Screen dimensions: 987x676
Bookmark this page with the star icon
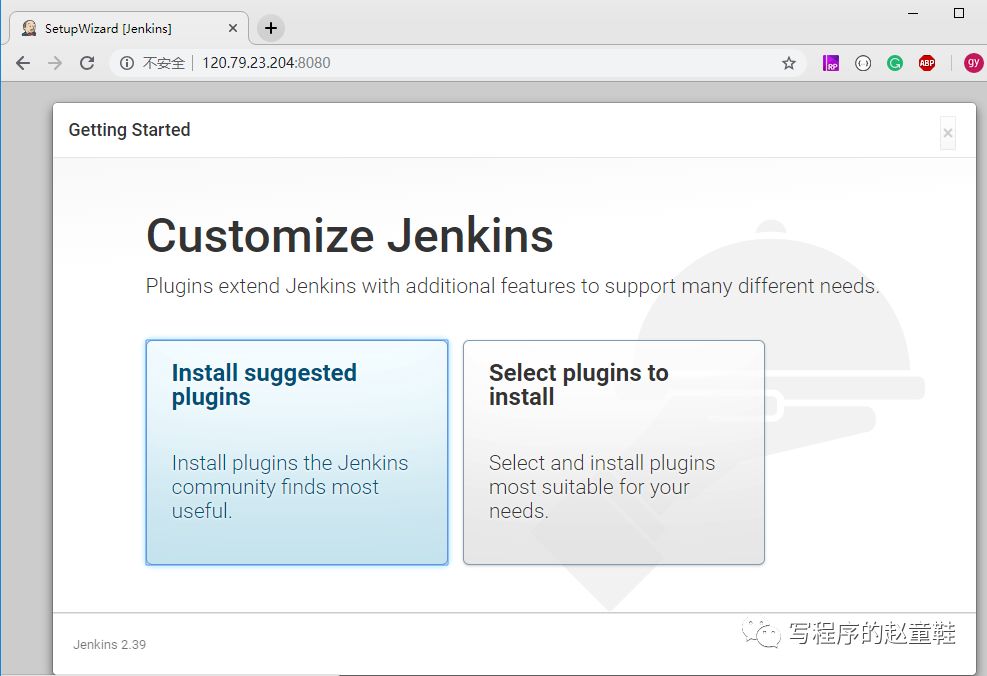click(x=789, y=63)
